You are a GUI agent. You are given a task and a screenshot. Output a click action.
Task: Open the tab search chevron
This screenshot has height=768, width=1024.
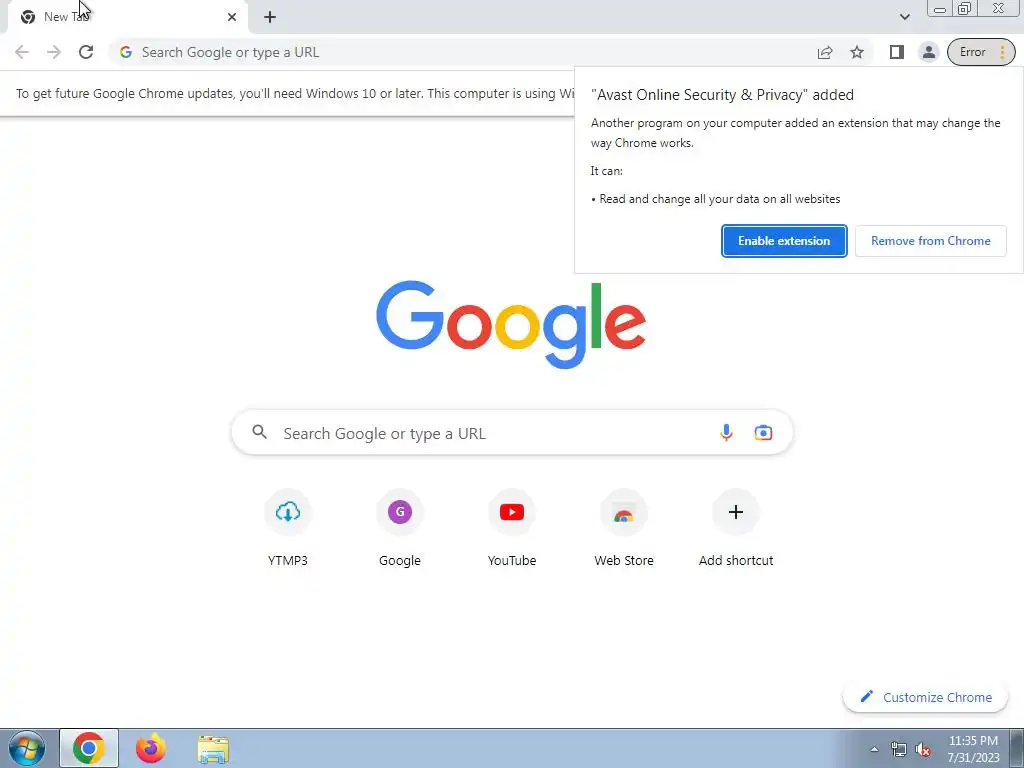pos(904,17)
